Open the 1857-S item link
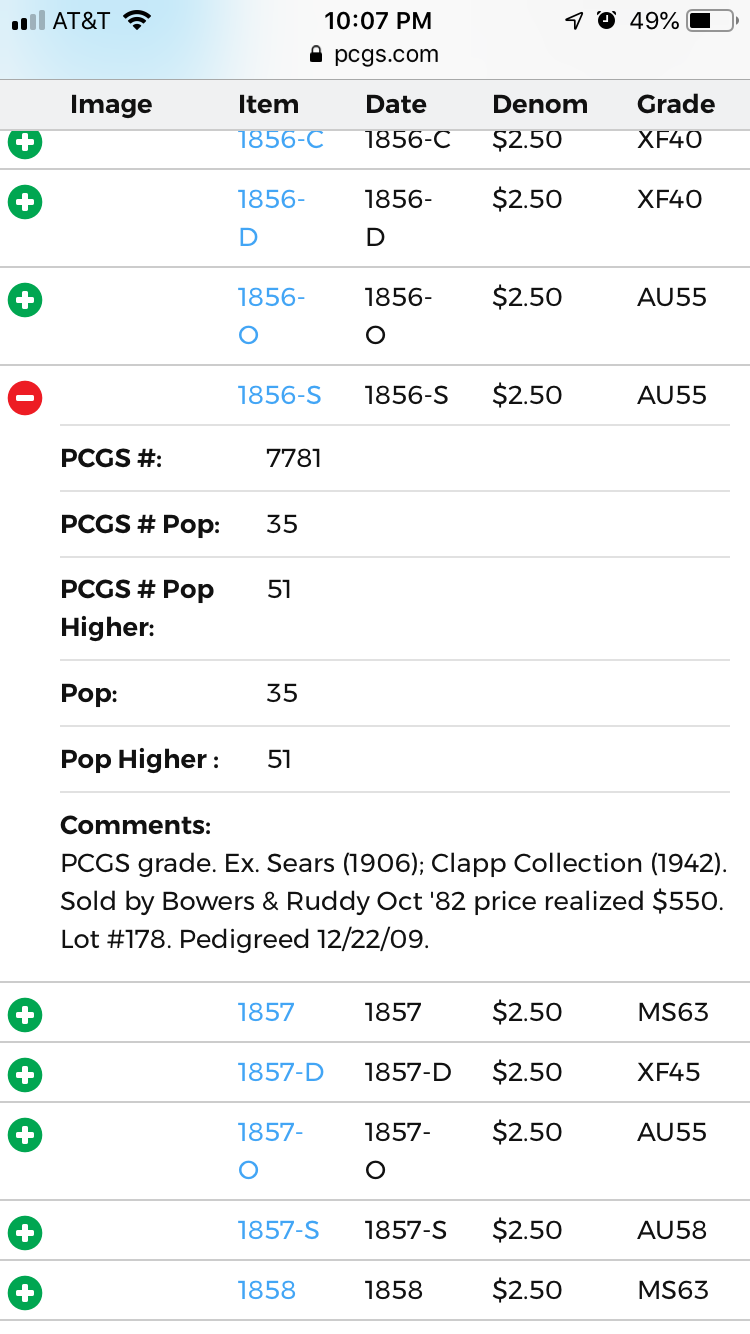The image size is (750, 1334). (x=278, y=1231)
